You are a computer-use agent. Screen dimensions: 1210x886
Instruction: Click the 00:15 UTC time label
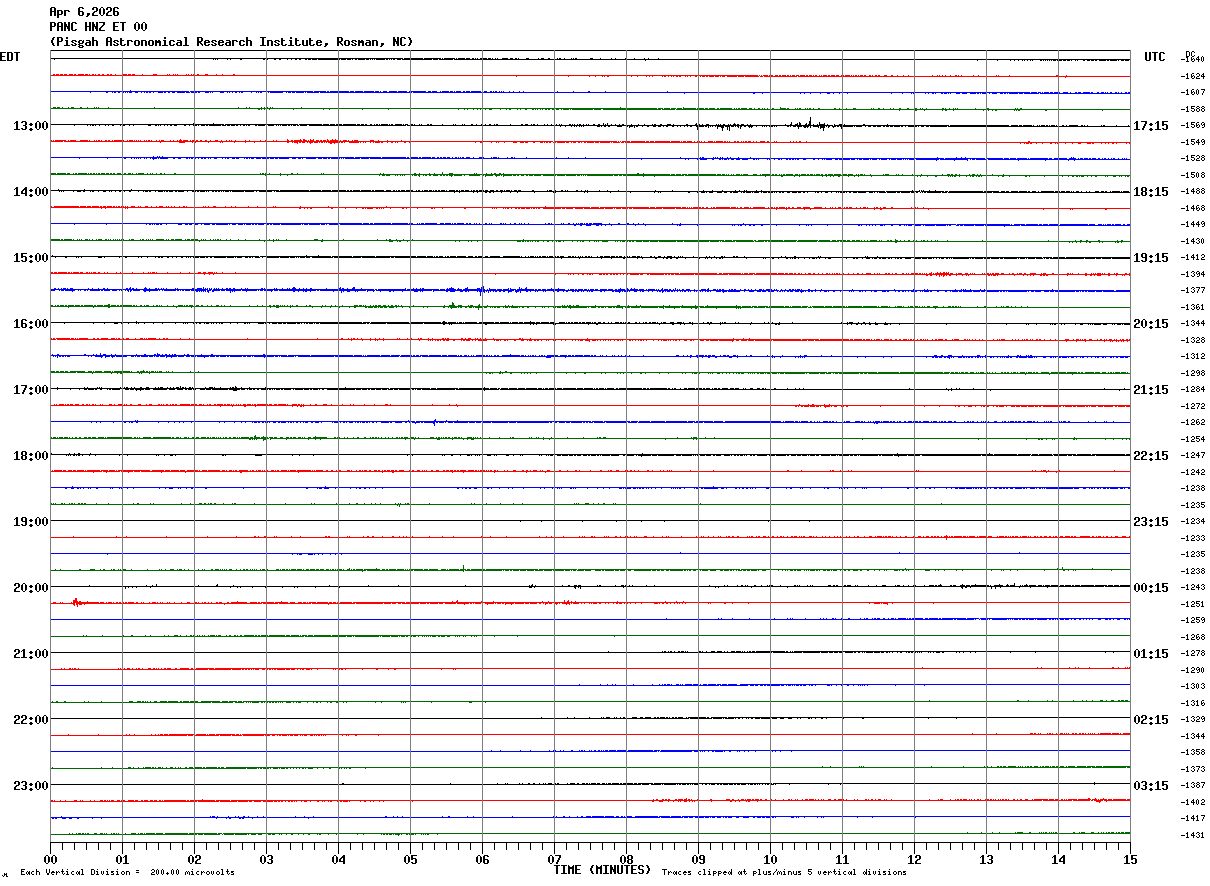coord(1151,588)
